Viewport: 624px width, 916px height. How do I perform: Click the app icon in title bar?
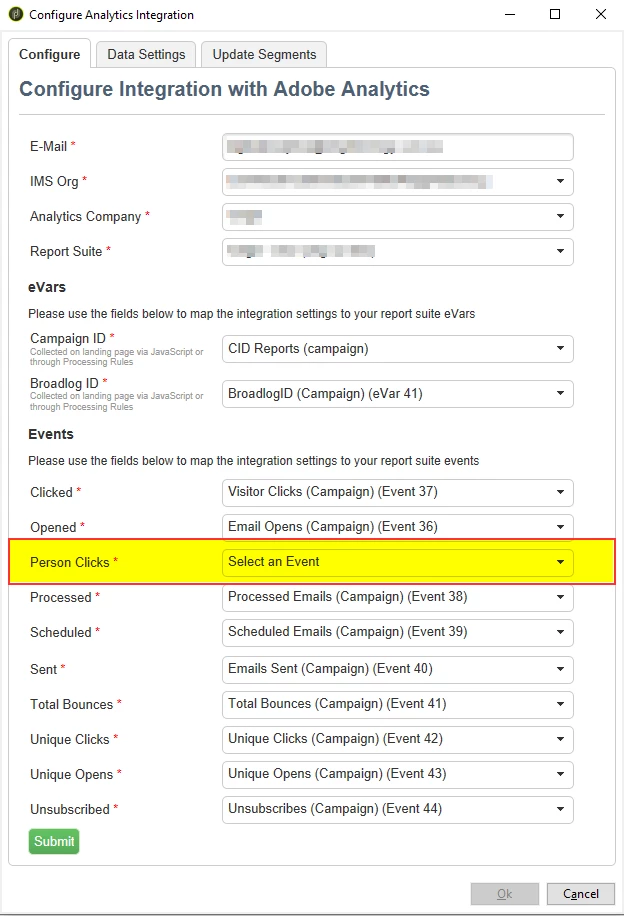point(16,14)
